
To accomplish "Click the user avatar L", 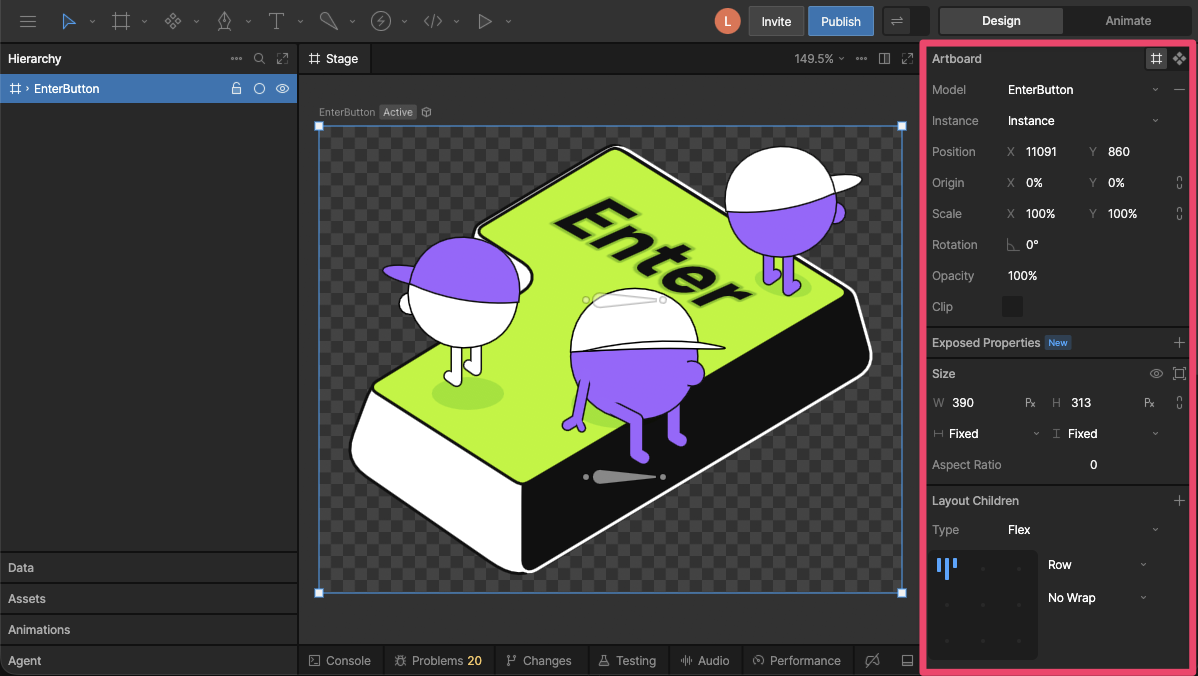I will tap(727, 21).
